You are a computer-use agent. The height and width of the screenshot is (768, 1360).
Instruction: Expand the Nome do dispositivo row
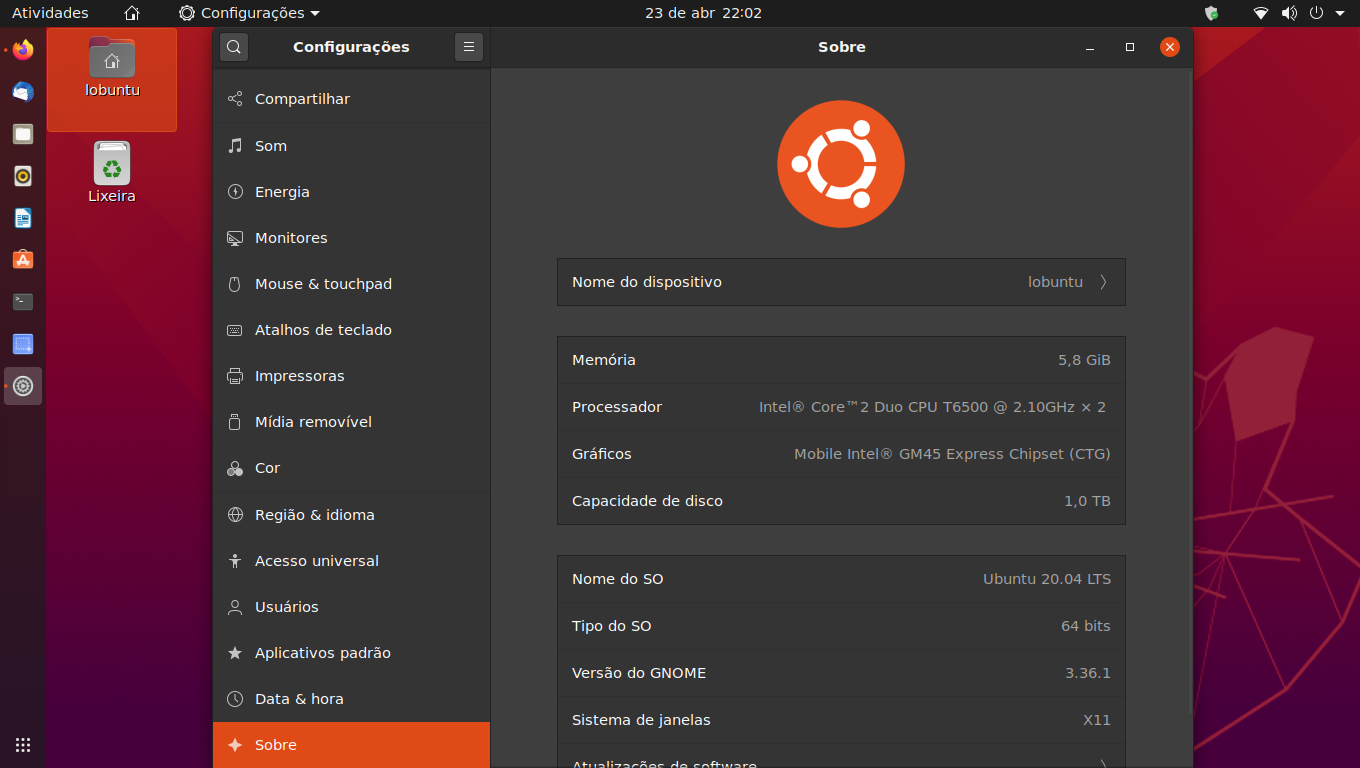point(1103,281)
